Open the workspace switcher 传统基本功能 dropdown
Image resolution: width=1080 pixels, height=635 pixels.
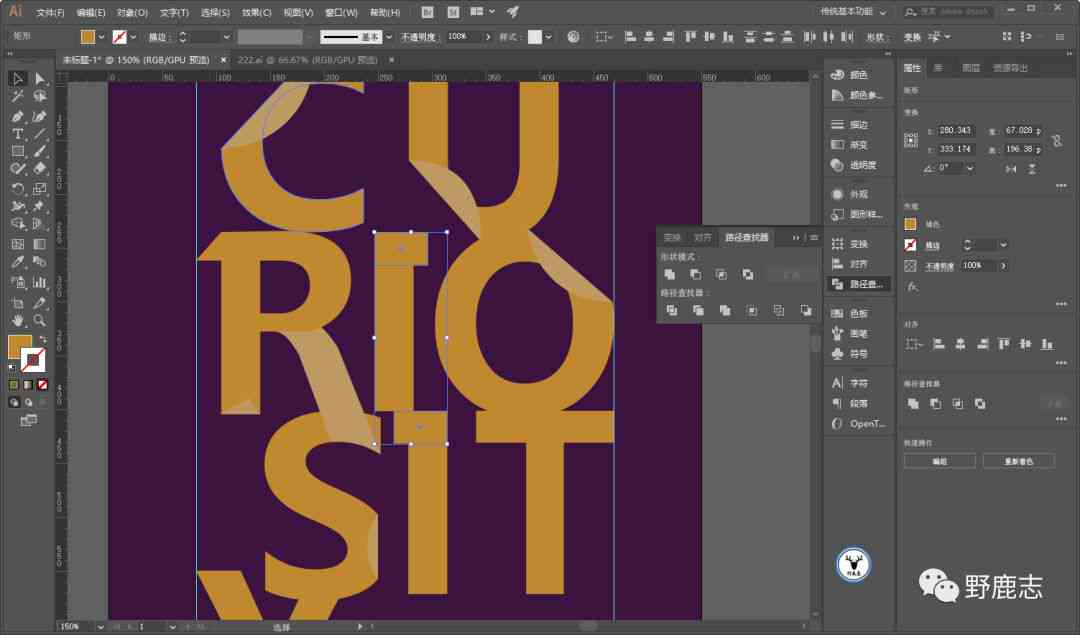click(x=853, y=12)
